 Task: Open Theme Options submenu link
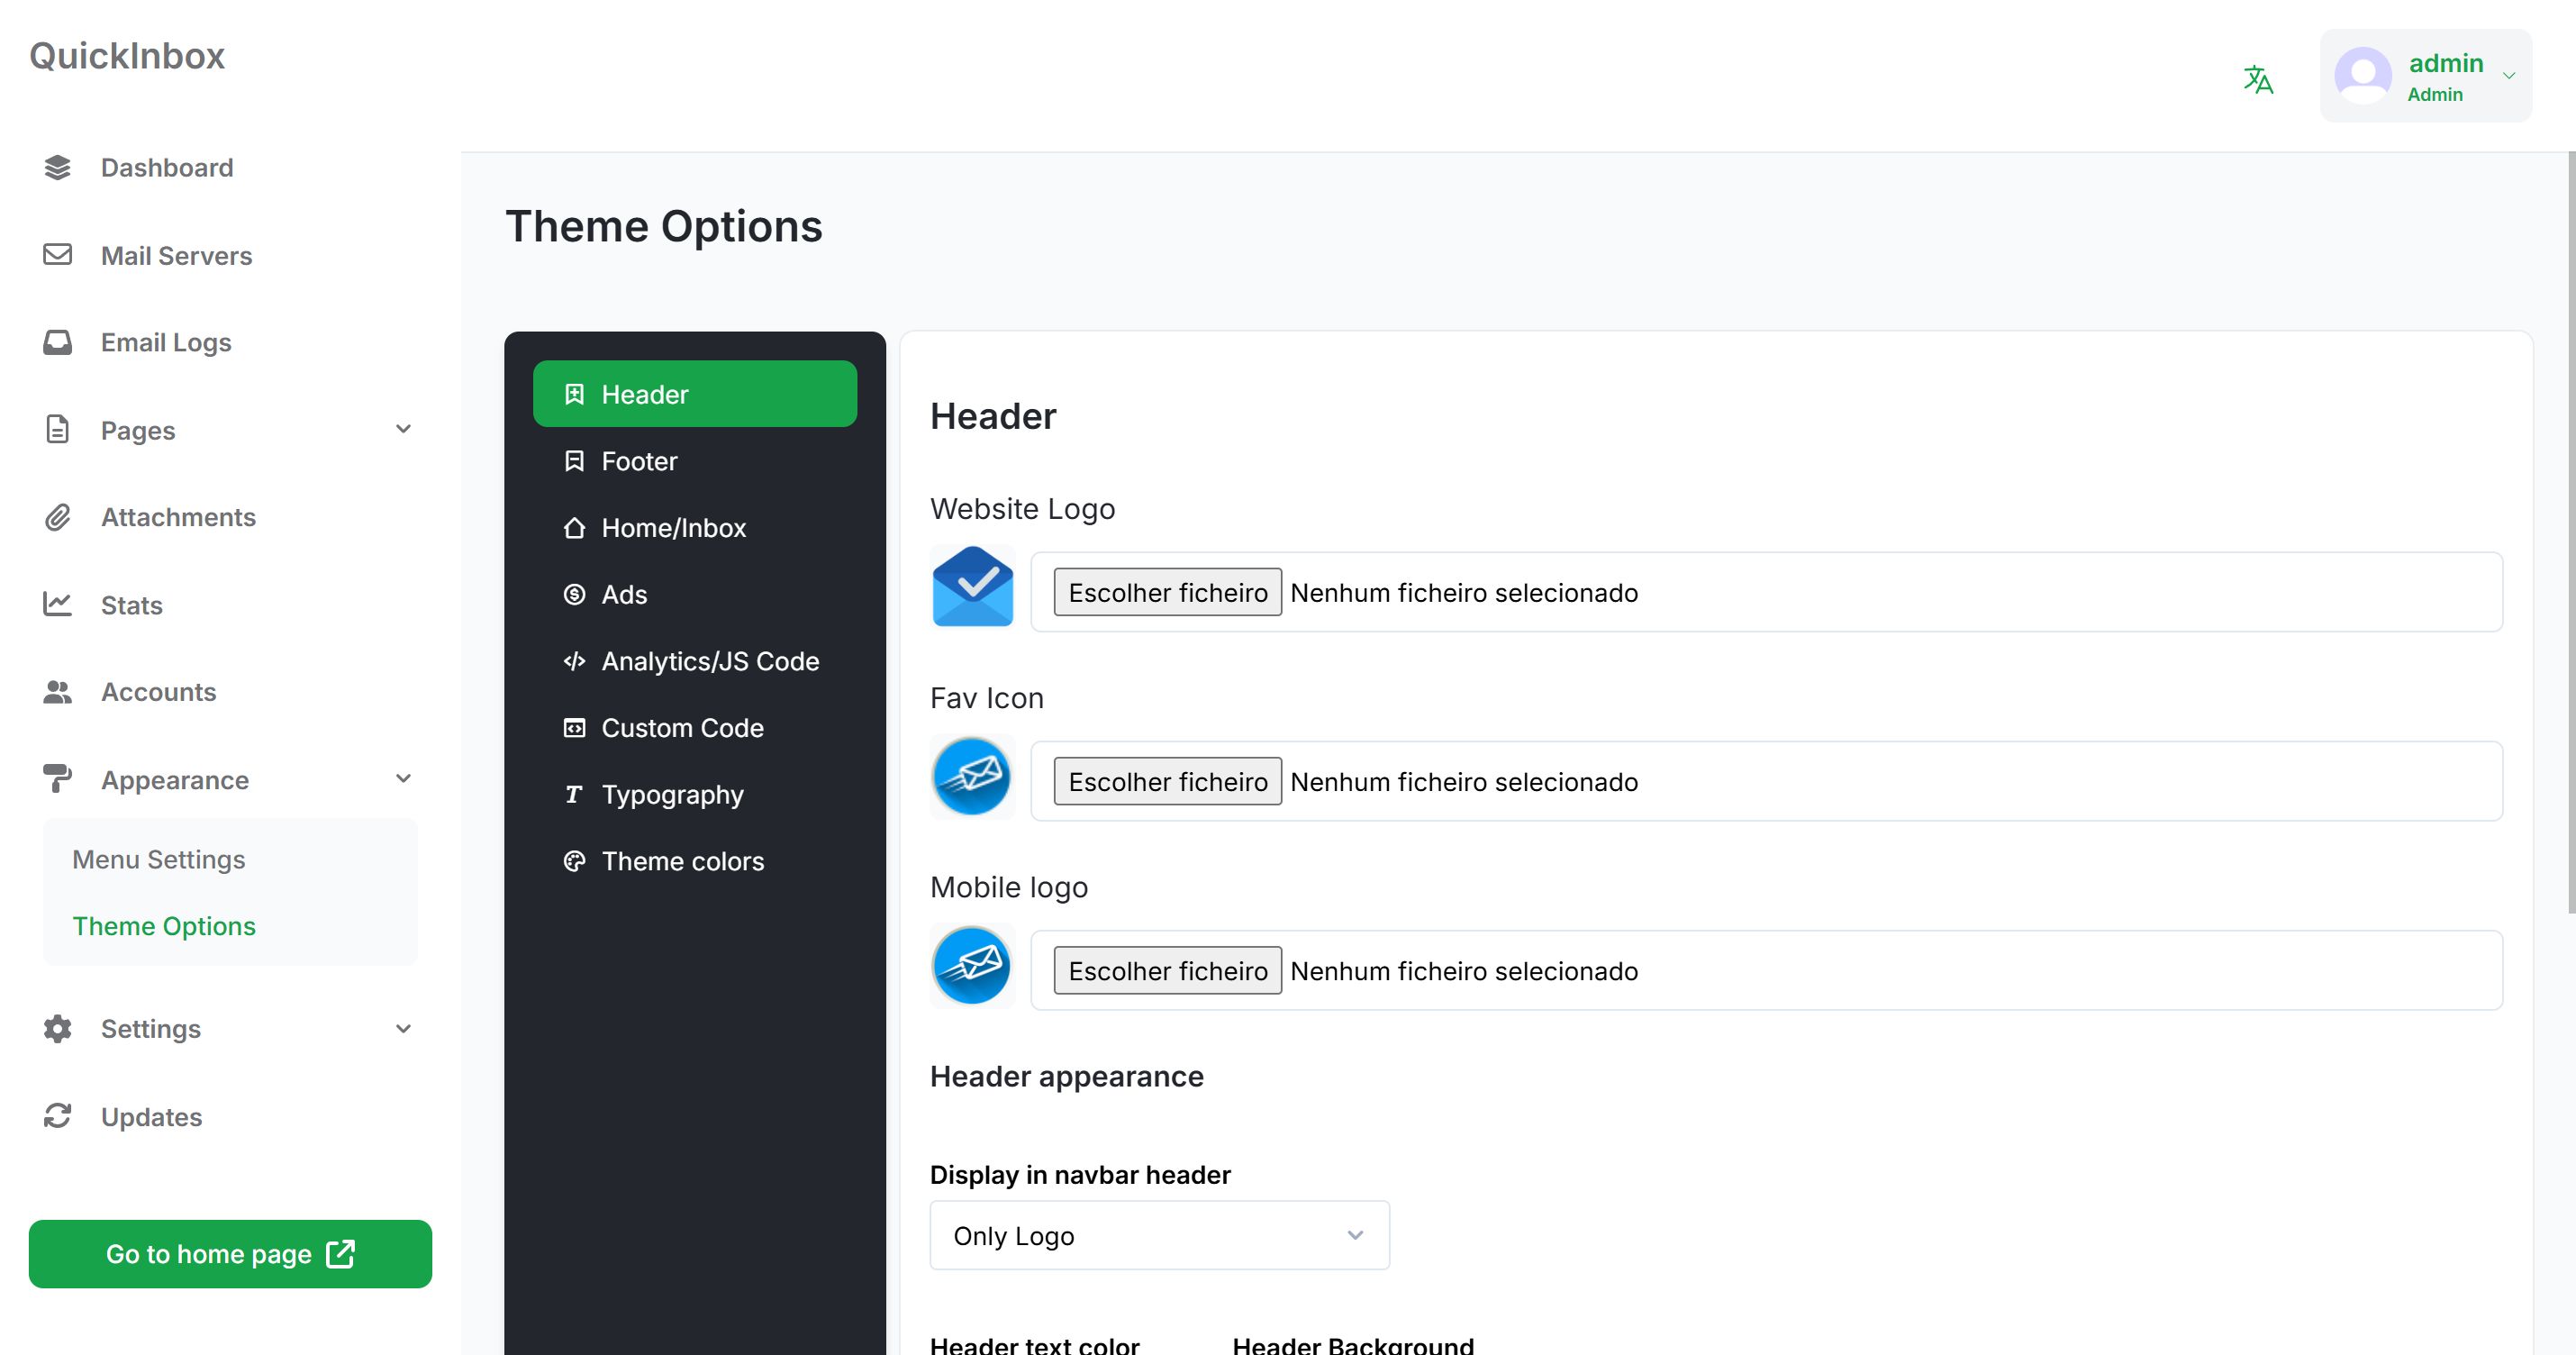(164, 926)
